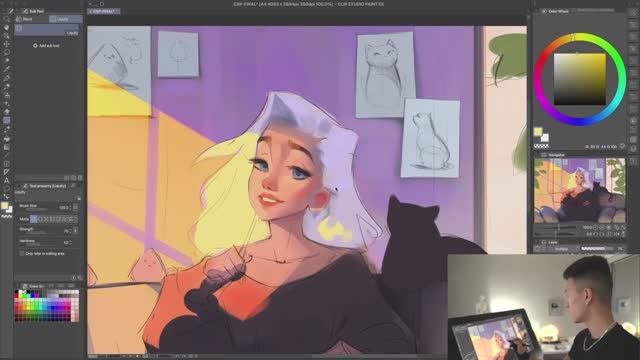Open the layer blending mode dropdown
Viewport: 640px width, 360px height.
(563, 249)
